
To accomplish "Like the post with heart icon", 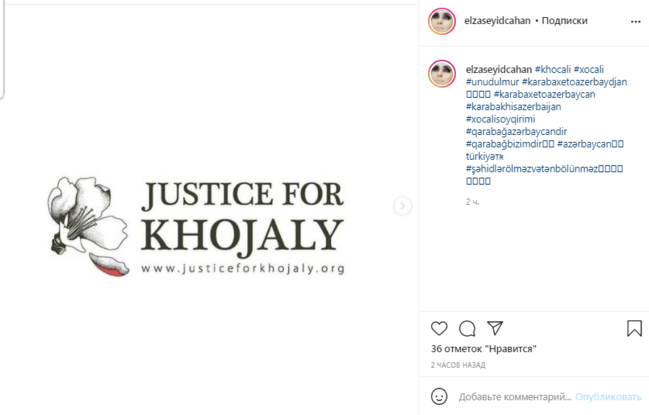I will click(x=439, y=328).
